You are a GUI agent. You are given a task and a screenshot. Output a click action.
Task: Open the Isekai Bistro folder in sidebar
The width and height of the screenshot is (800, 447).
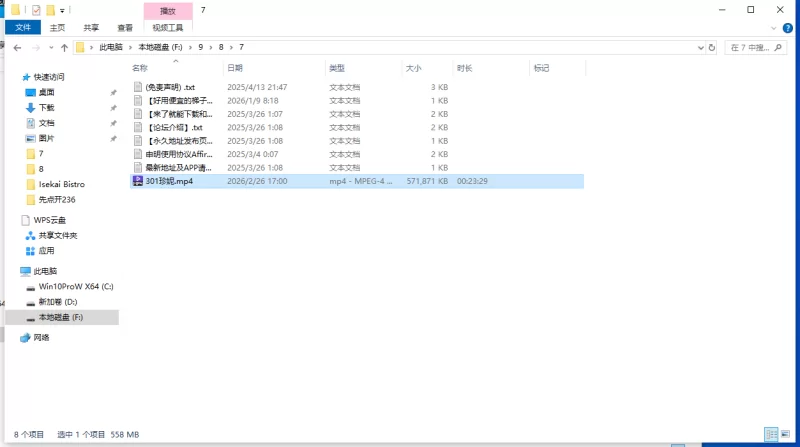62,184
